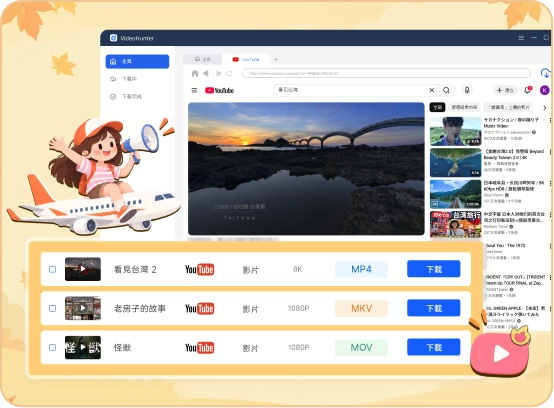The width and height of the screenshot is (554, 408).
Task: Open YouTube hamburger menu
Action: click(194, 90)
